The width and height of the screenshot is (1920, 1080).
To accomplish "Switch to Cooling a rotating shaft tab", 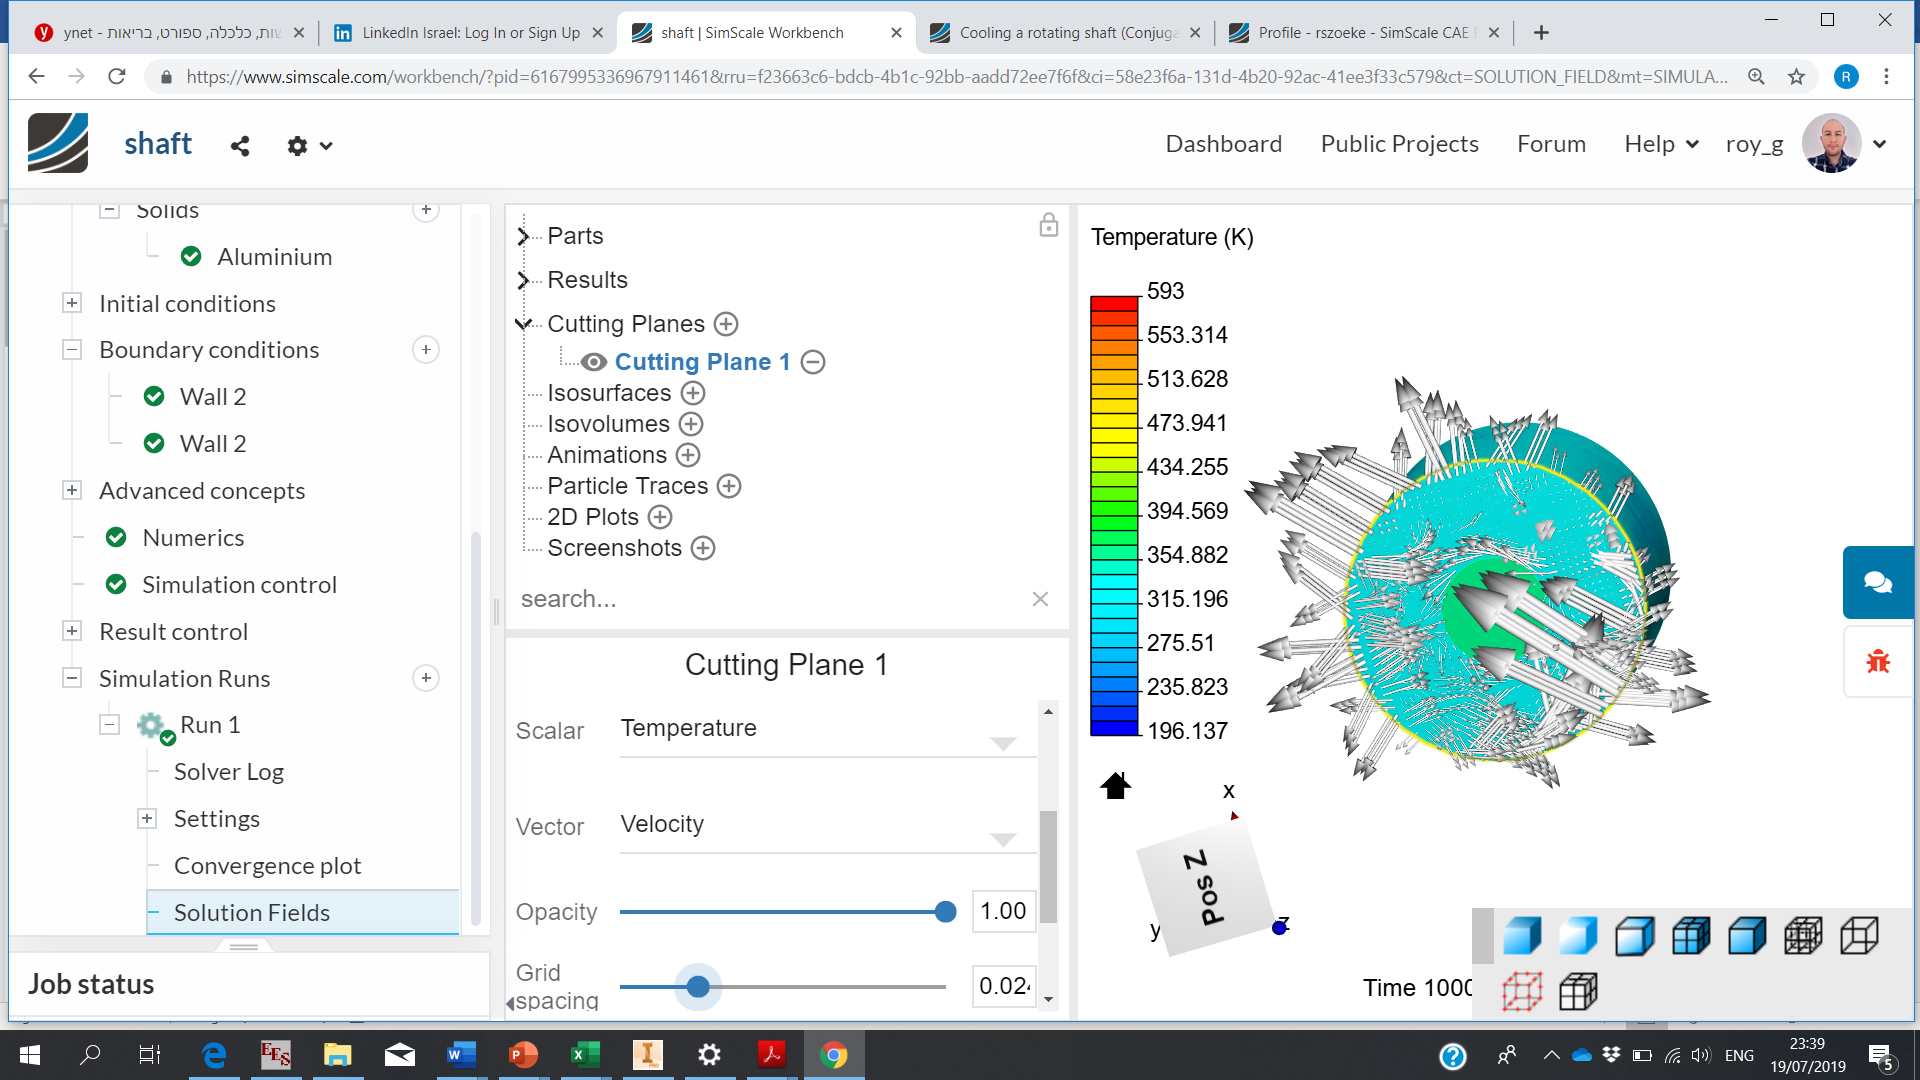I will pos(1066,33).
